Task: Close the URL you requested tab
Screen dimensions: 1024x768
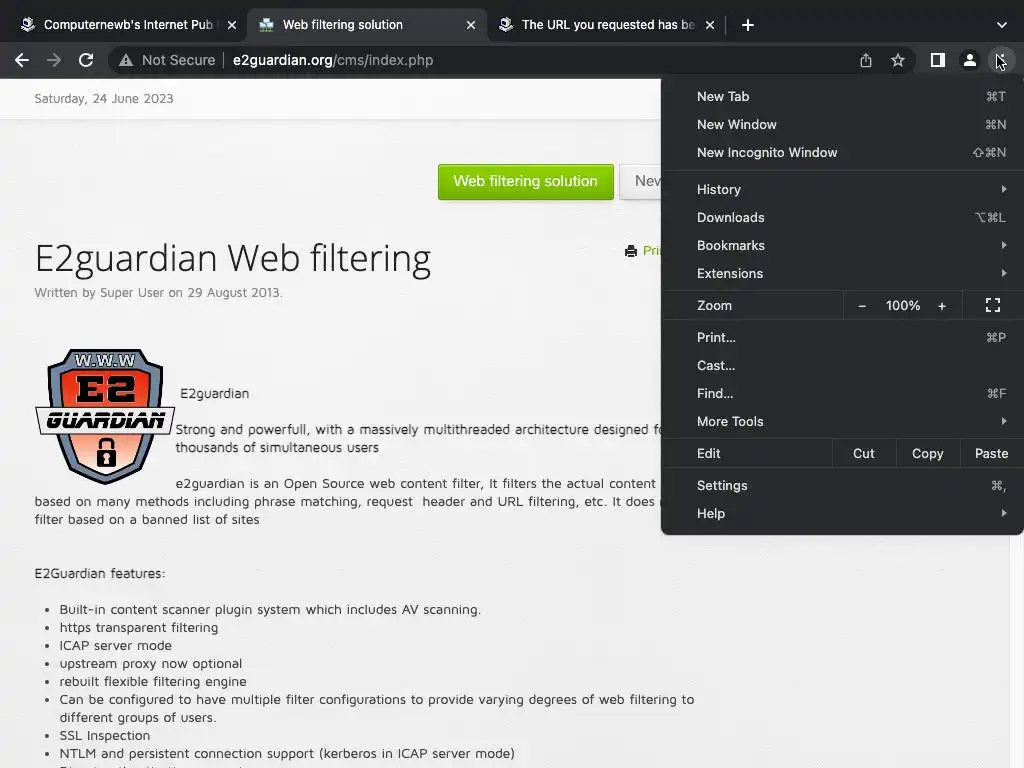Action: point(710,25)
